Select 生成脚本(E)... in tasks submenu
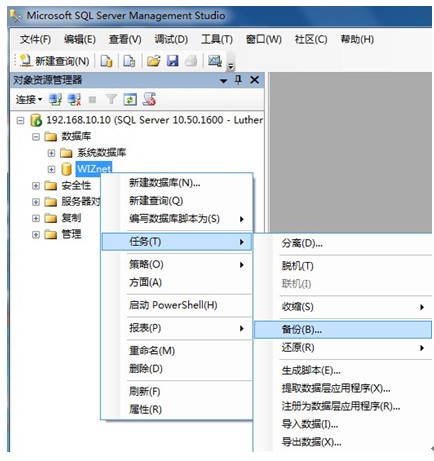Viewport: 434px width, 461px height. tap(343, 370)
